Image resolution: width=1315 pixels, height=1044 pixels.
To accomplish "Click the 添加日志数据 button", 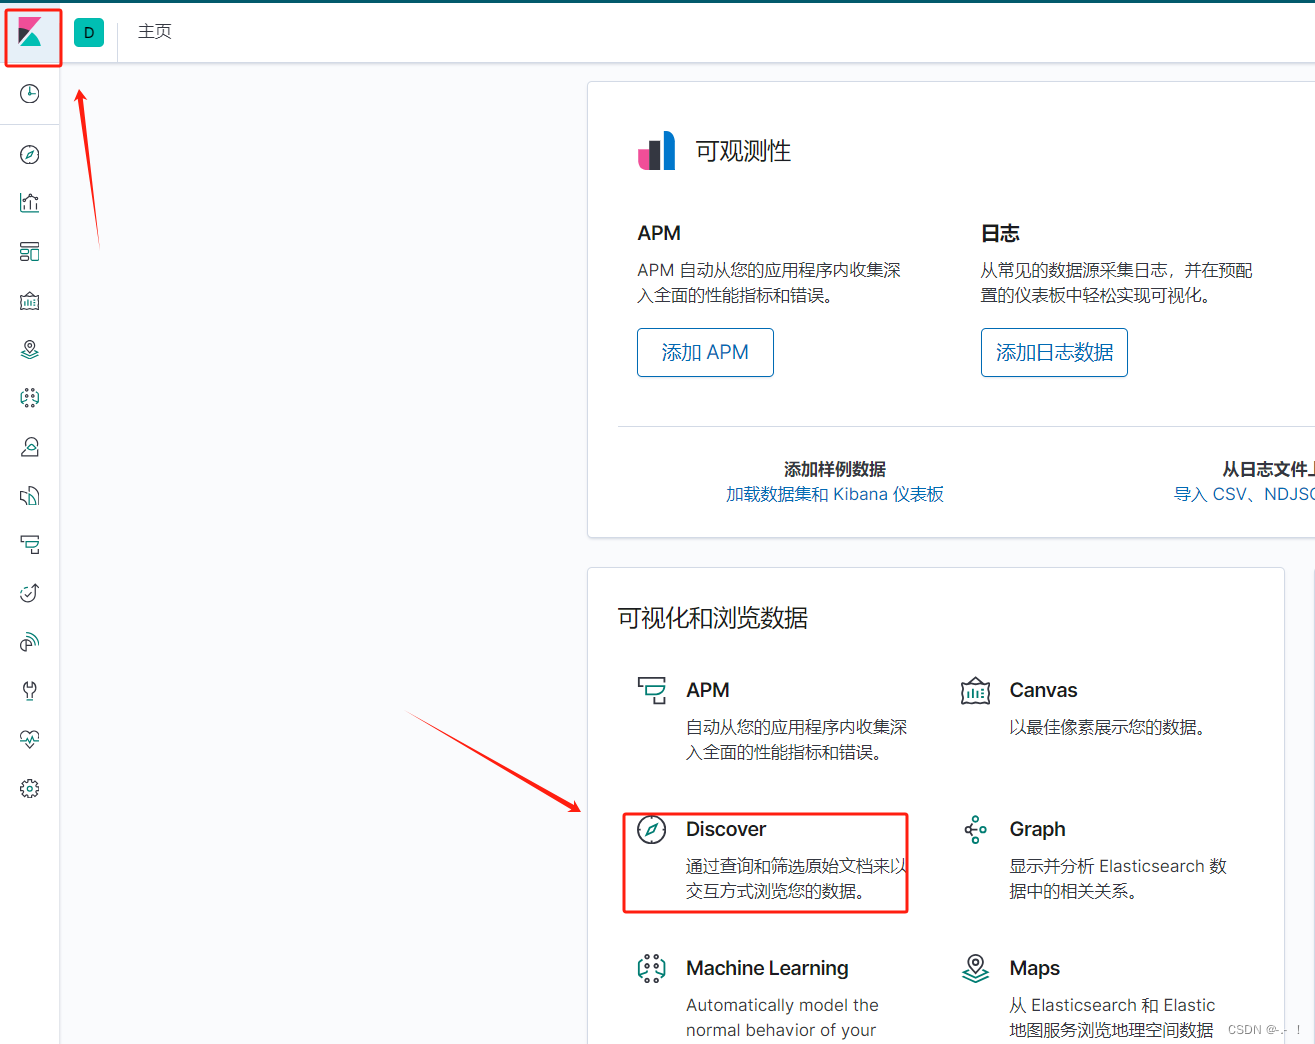I will pos(1054,352).
